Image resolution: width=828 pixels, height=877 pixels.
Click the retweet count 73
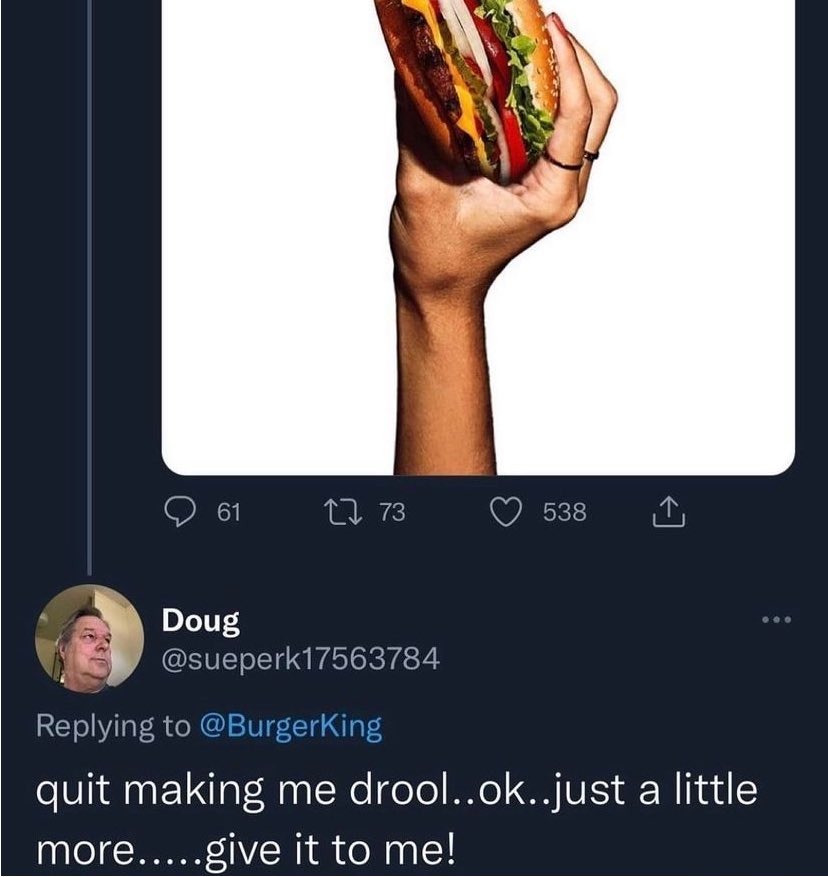click(393, 512)
